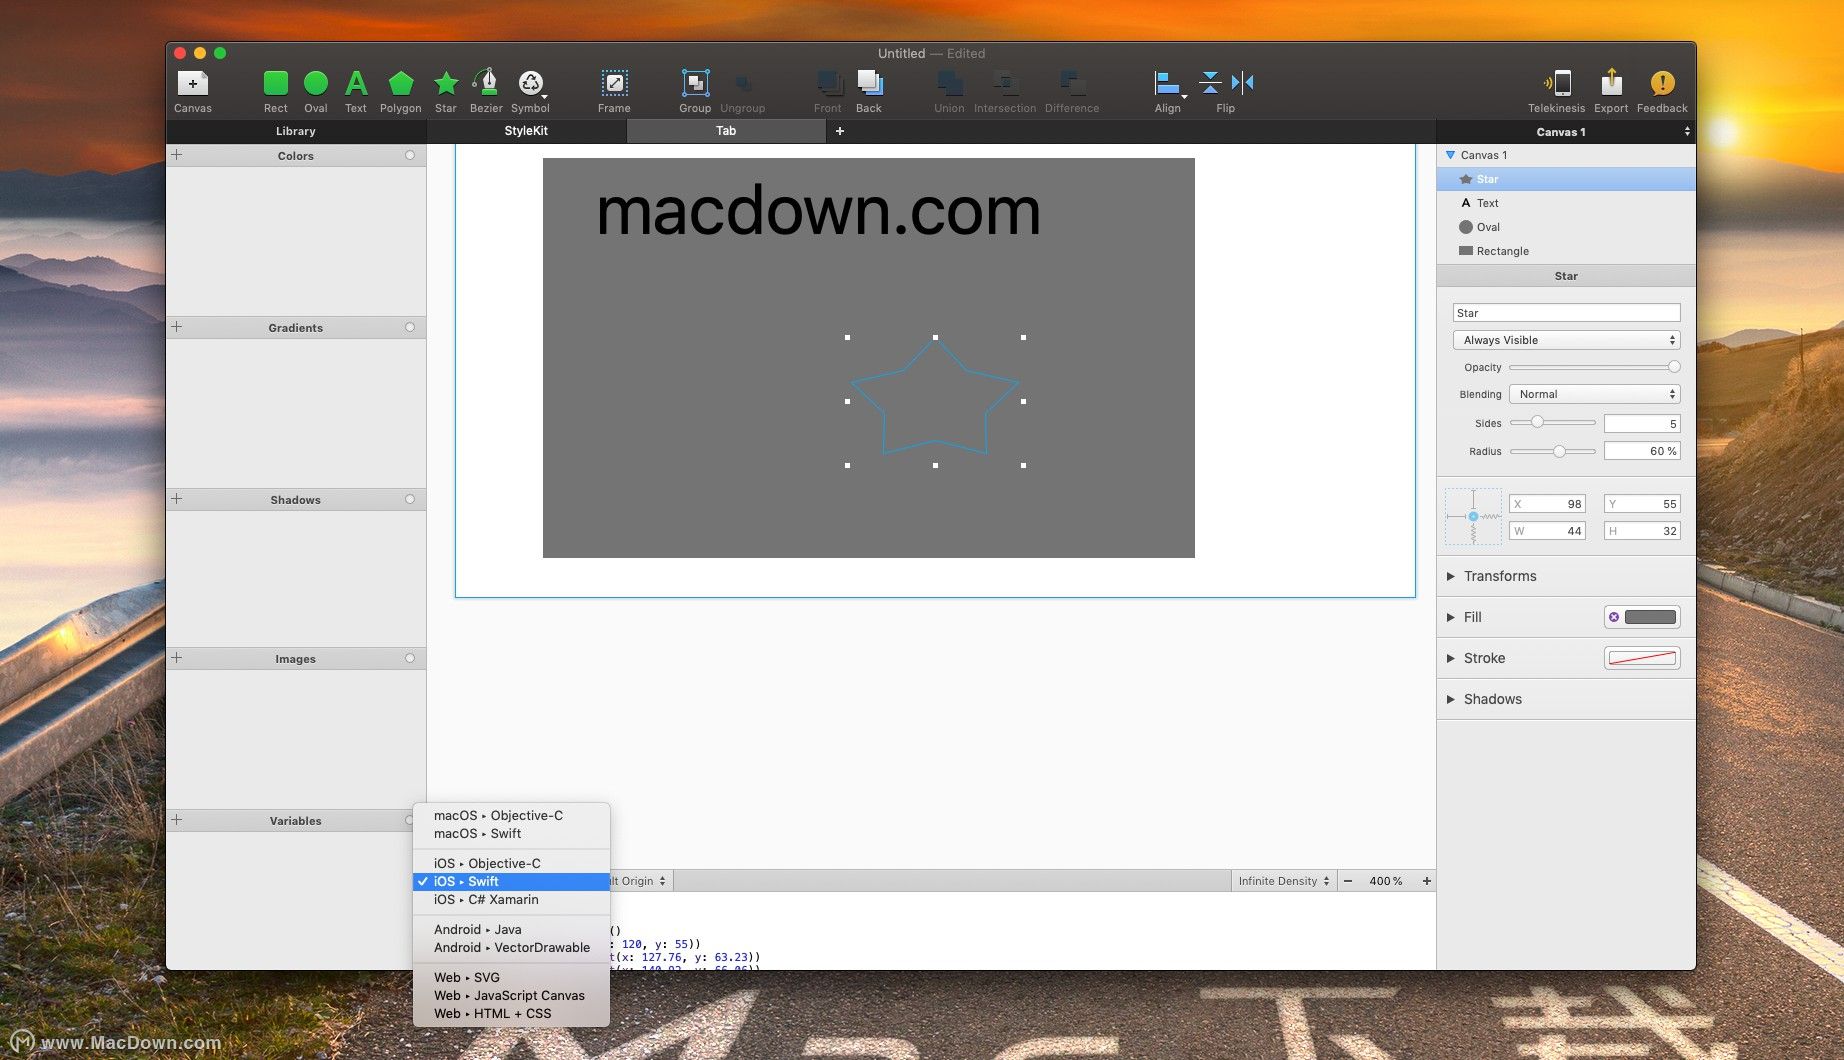The image size is (1844, 1060).
Task: Open the Infinite Density dropdown
Action: 1283,881
